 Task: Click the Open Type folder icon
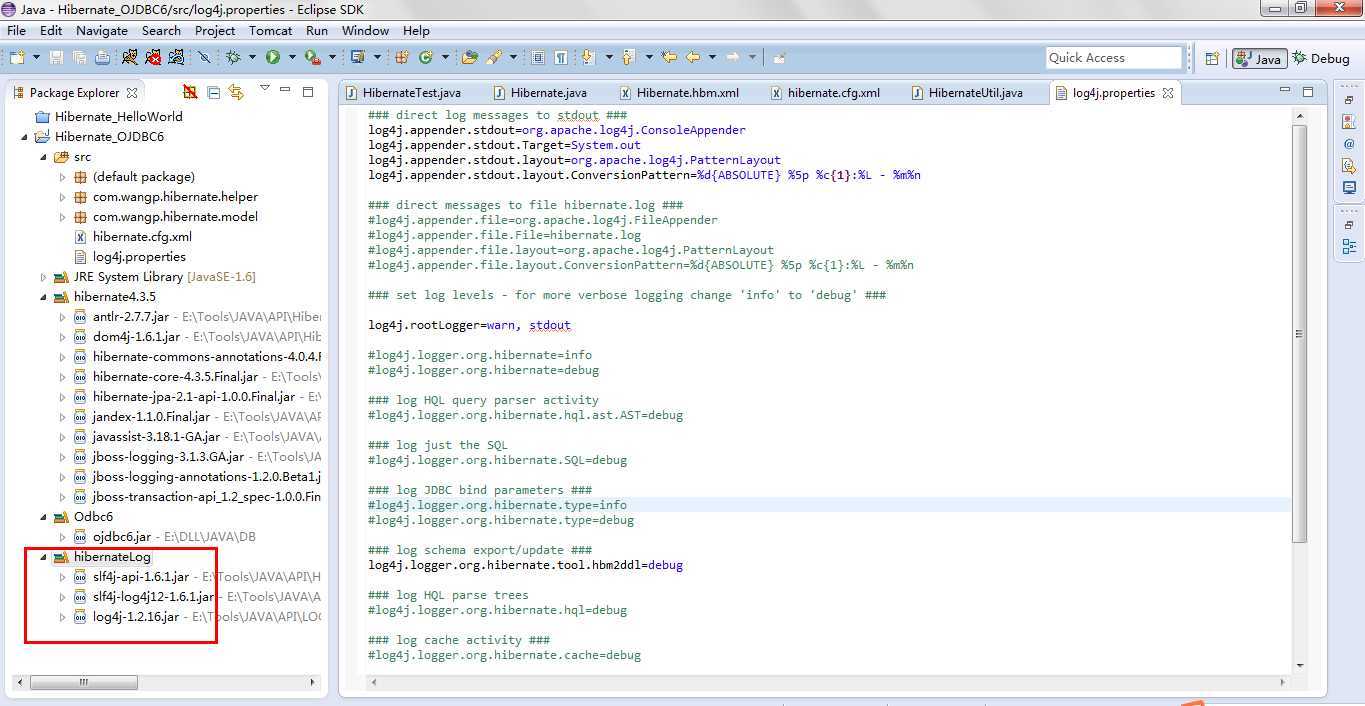tap(469, 58)
